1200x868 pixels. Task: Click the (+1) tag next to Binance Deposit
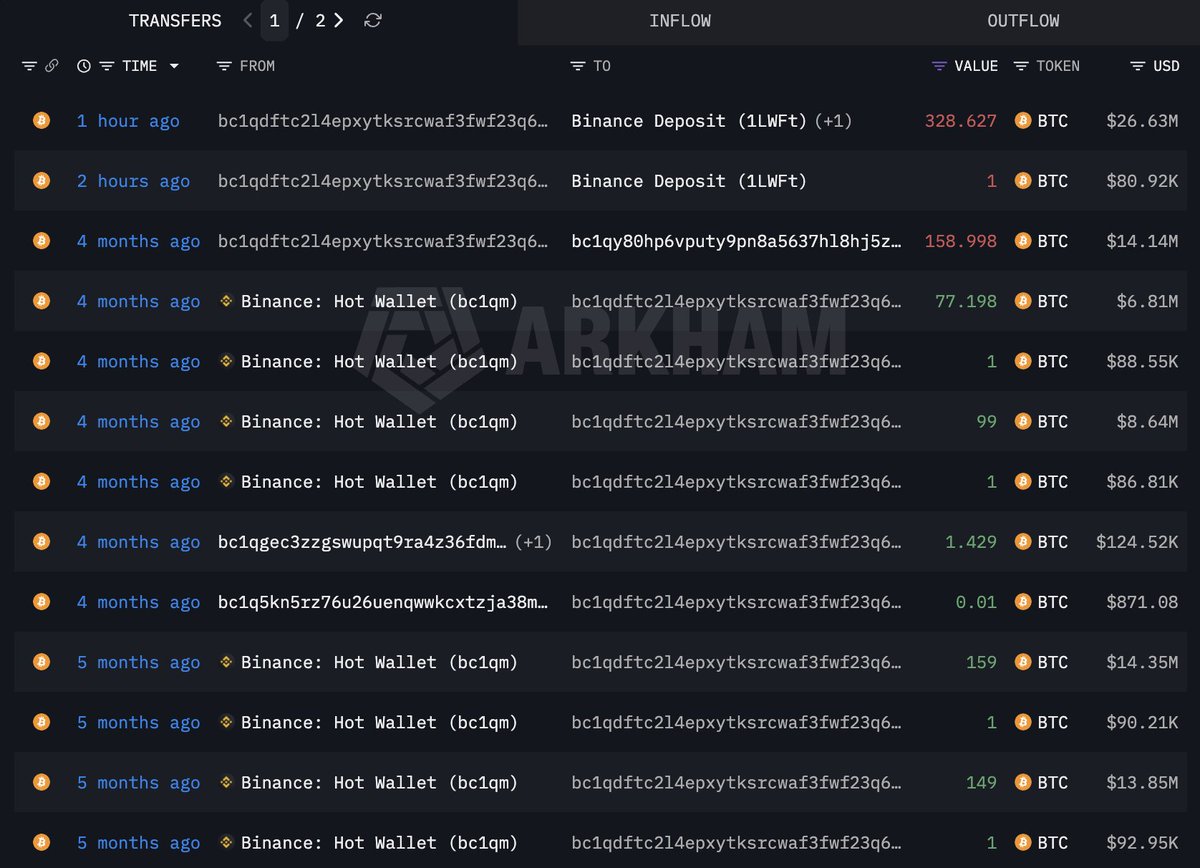(x=833, y=121)
